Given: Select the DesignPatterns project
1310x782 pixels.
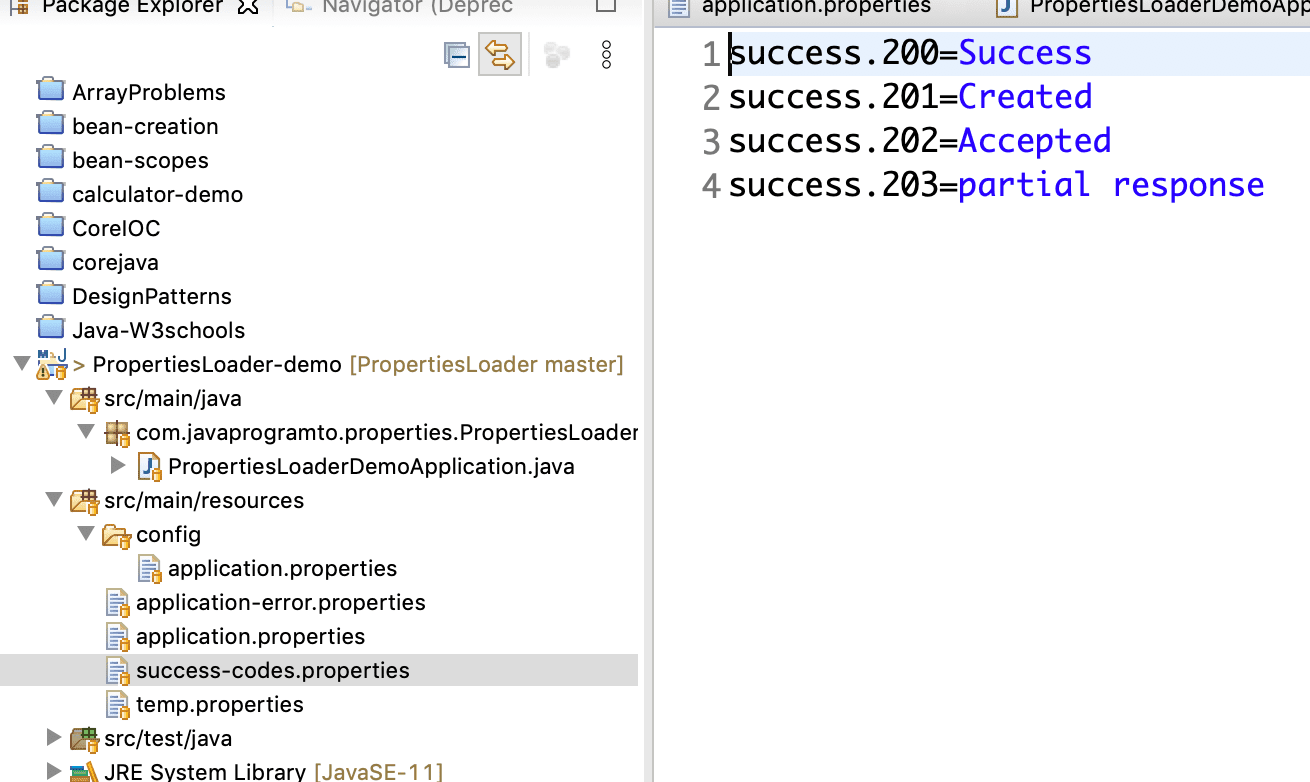Looking at the screenshot, I should pyautogui.click(x=152, y=295).
